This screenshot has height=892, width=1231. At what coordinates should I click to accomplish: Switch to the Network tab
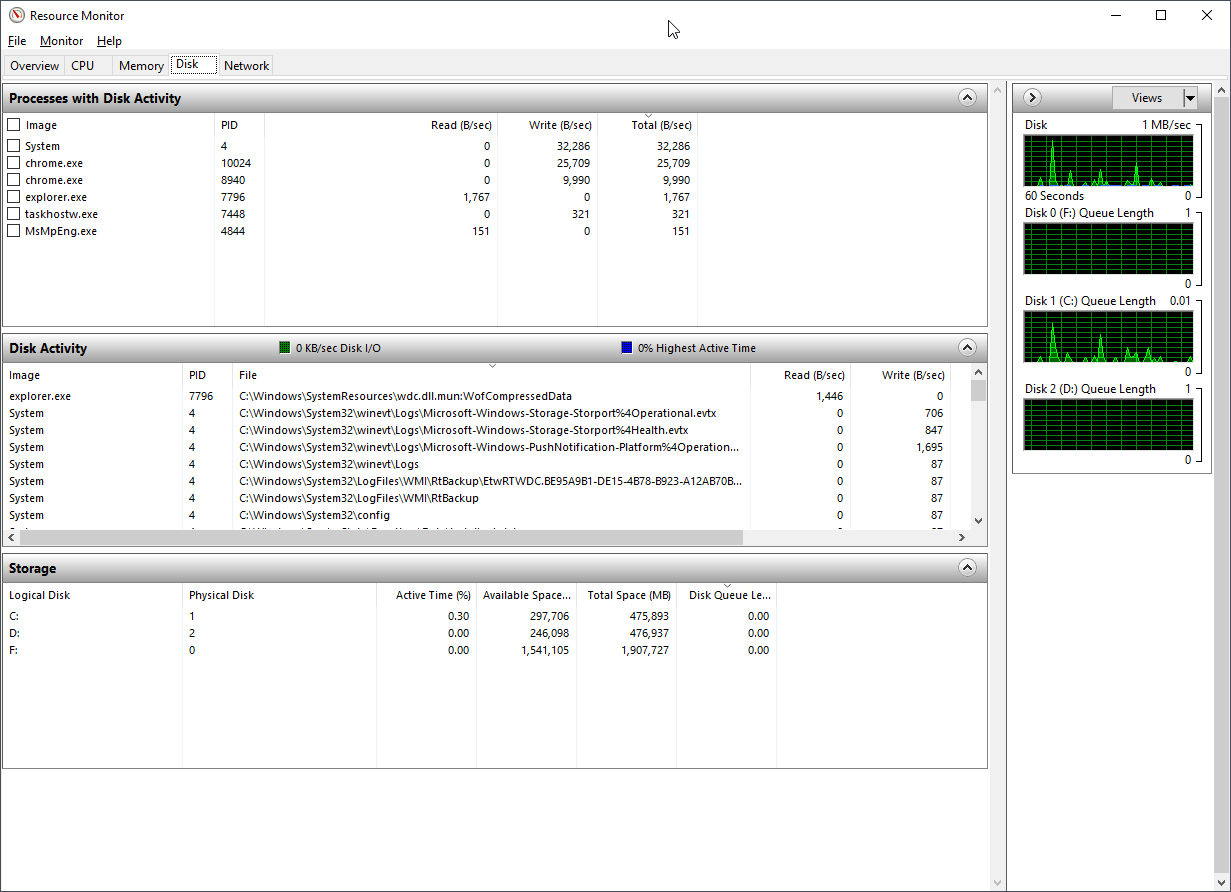pos(246,65)
